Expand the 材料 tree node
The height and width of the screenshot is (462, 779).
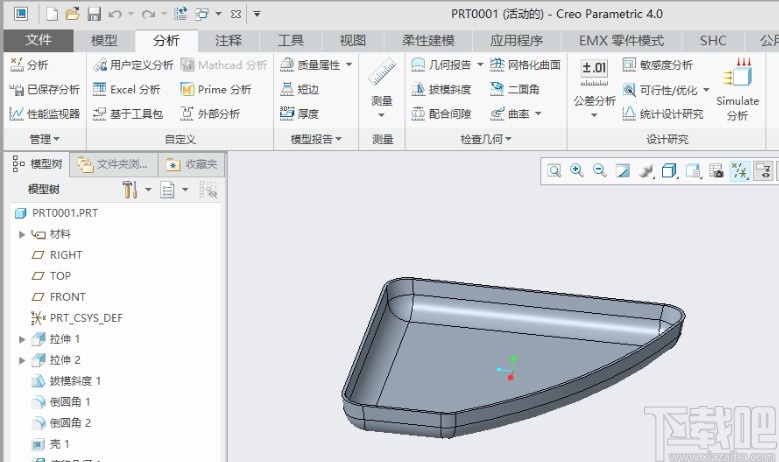(x=22, y=234)
